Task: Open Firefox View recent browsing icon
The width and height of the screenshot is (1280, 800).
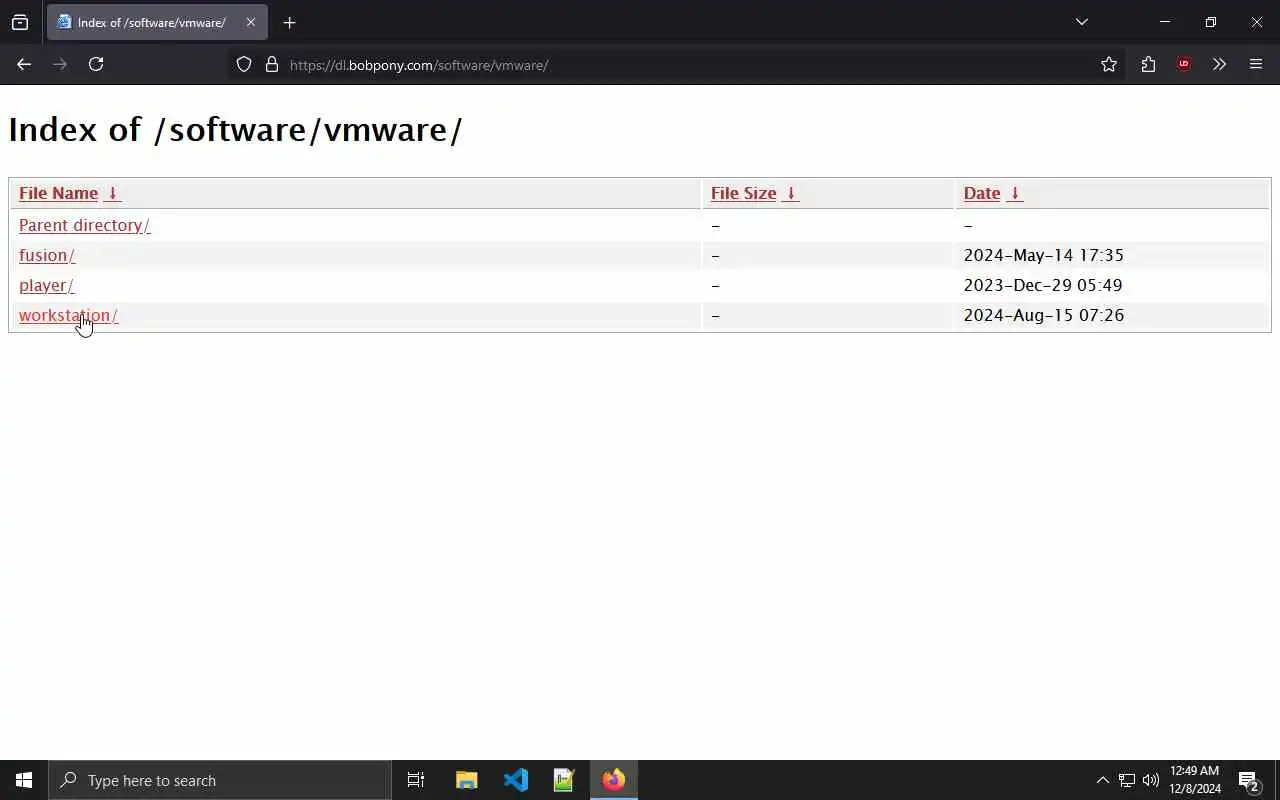Action: click(20, 22)
